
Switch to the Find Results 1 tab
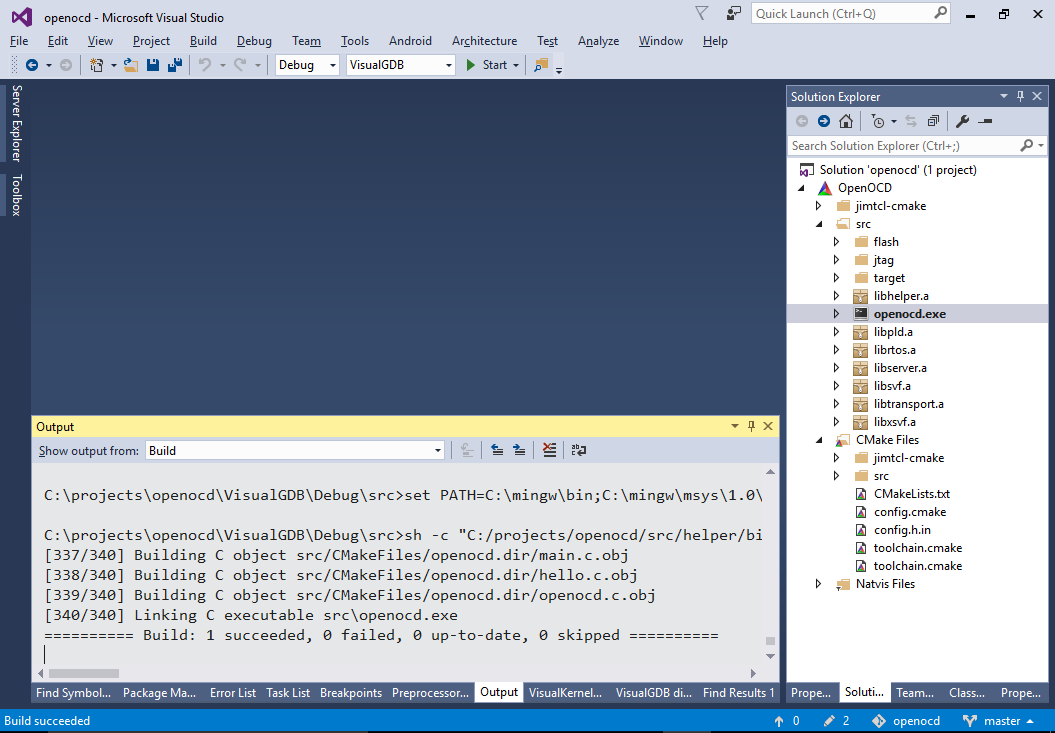click(738, 693)
